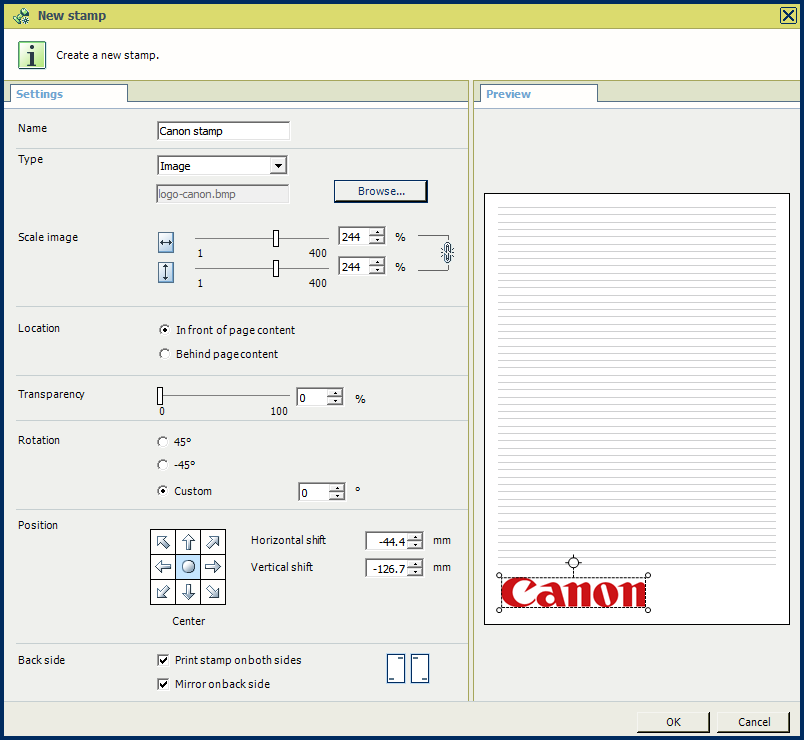Screen dimensions: 804x740
Task: Click Canon logo stamp in preview
Action: [573, 592]
